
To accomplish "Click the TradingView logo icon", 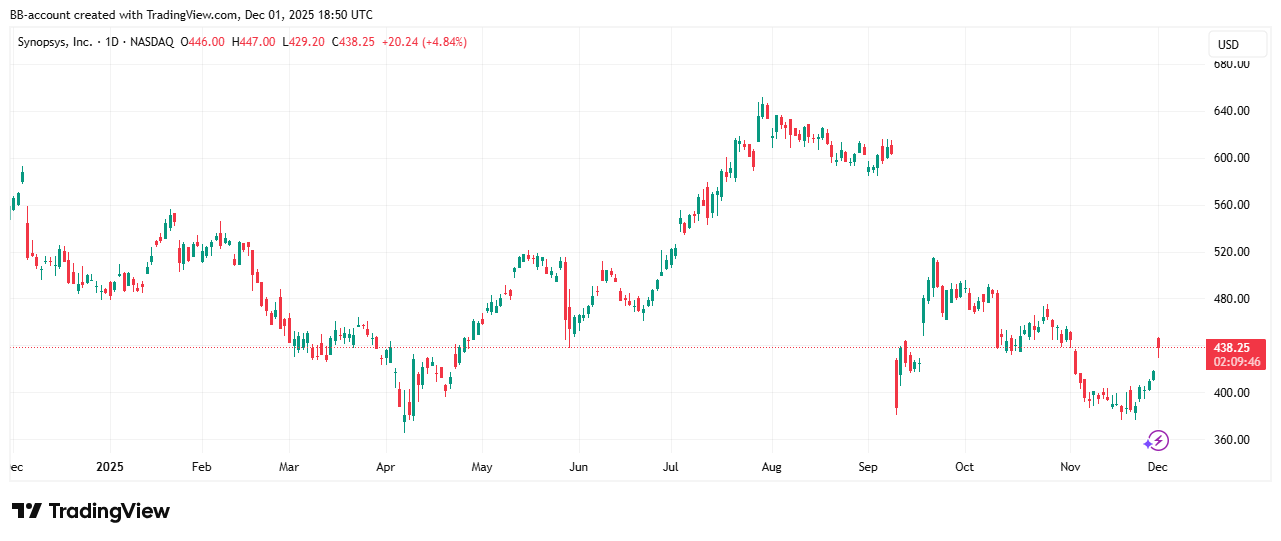I will [27, 511].
